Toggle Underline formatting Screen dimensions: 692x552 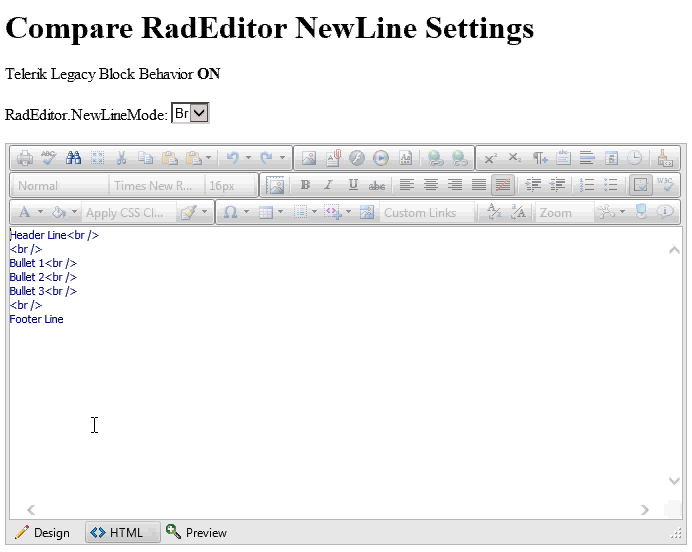coord(353,185)
